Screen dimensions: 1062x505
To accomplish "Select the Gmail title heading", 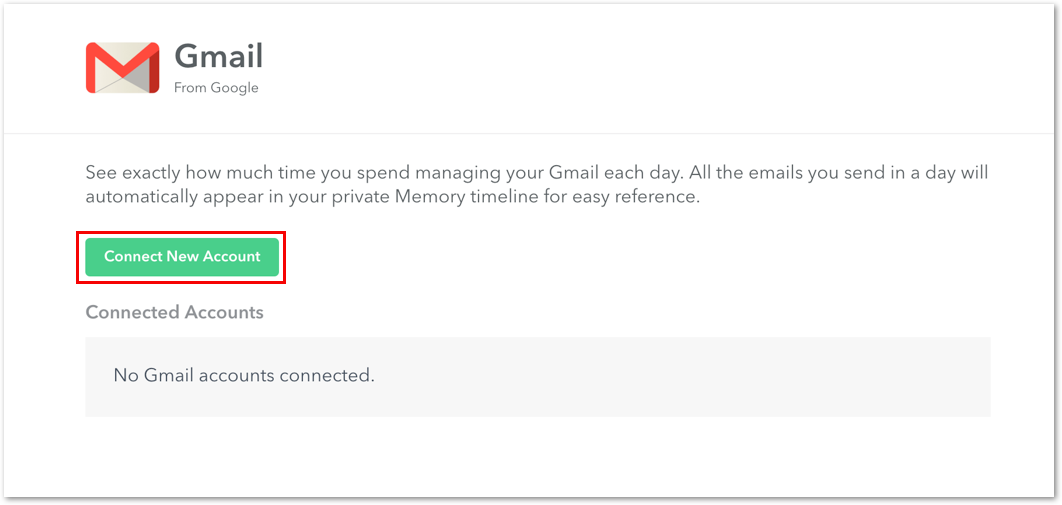I will pos(219,56).
